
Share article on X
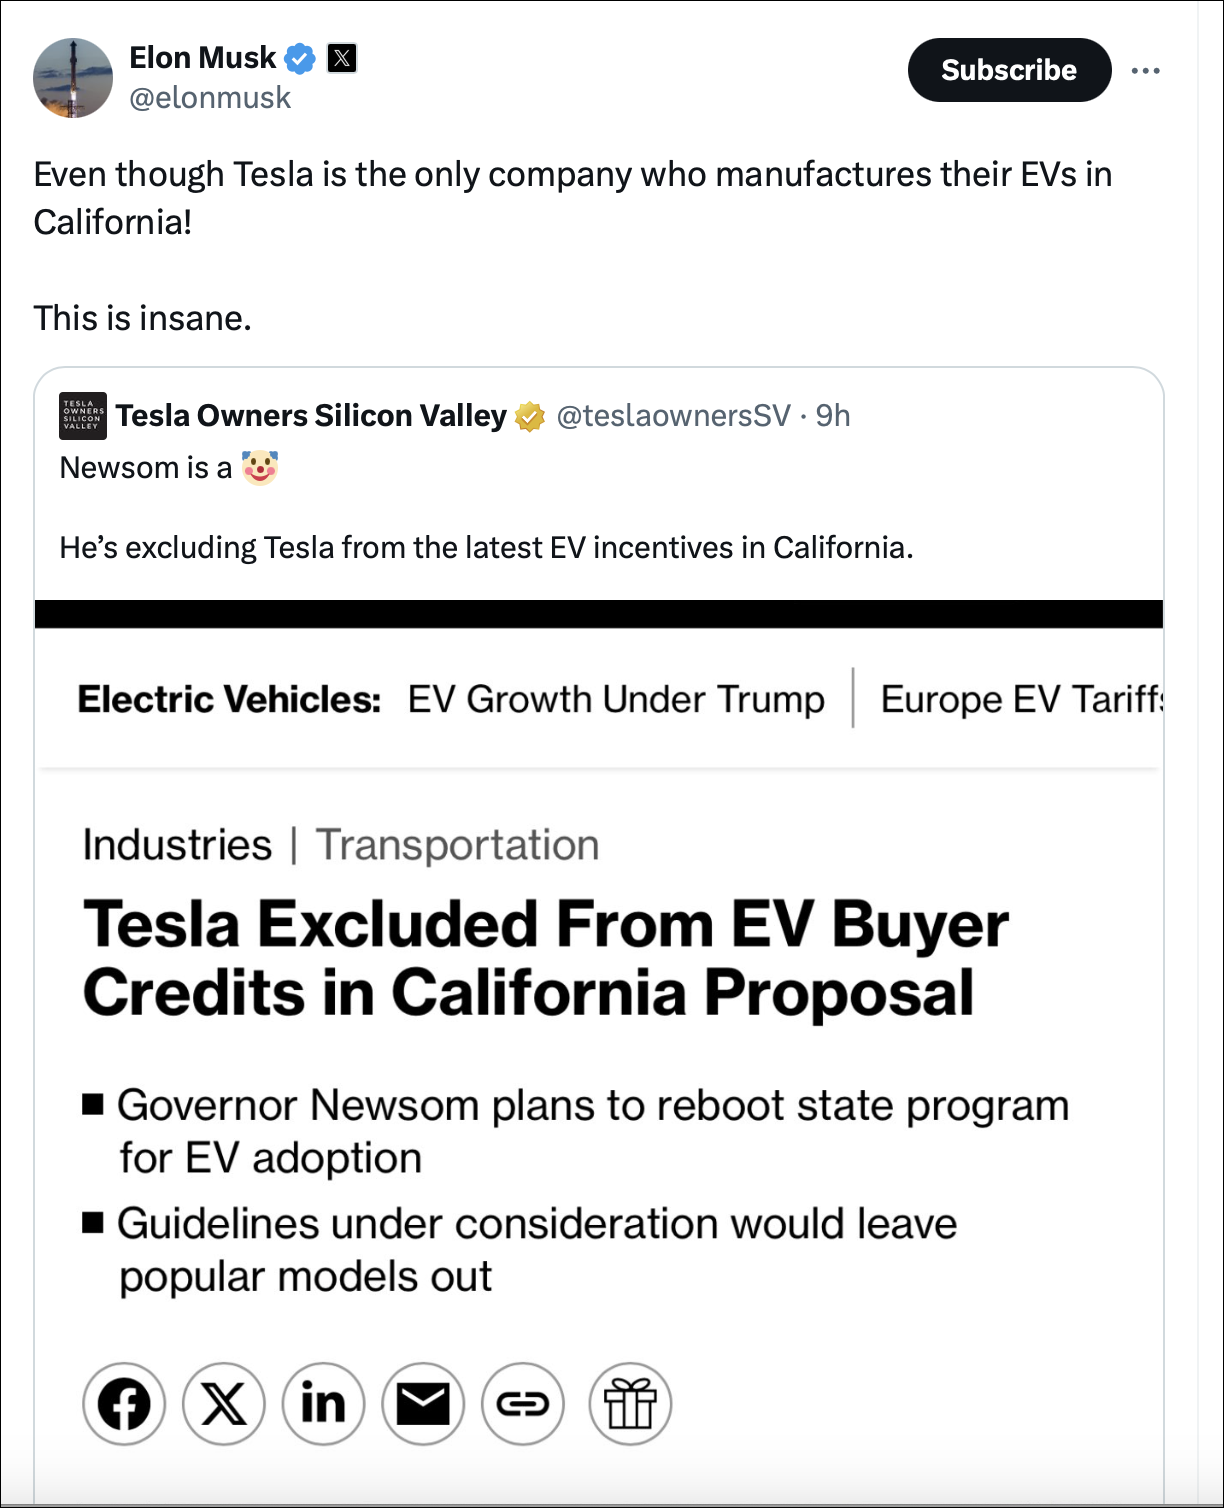[224, 1404]
